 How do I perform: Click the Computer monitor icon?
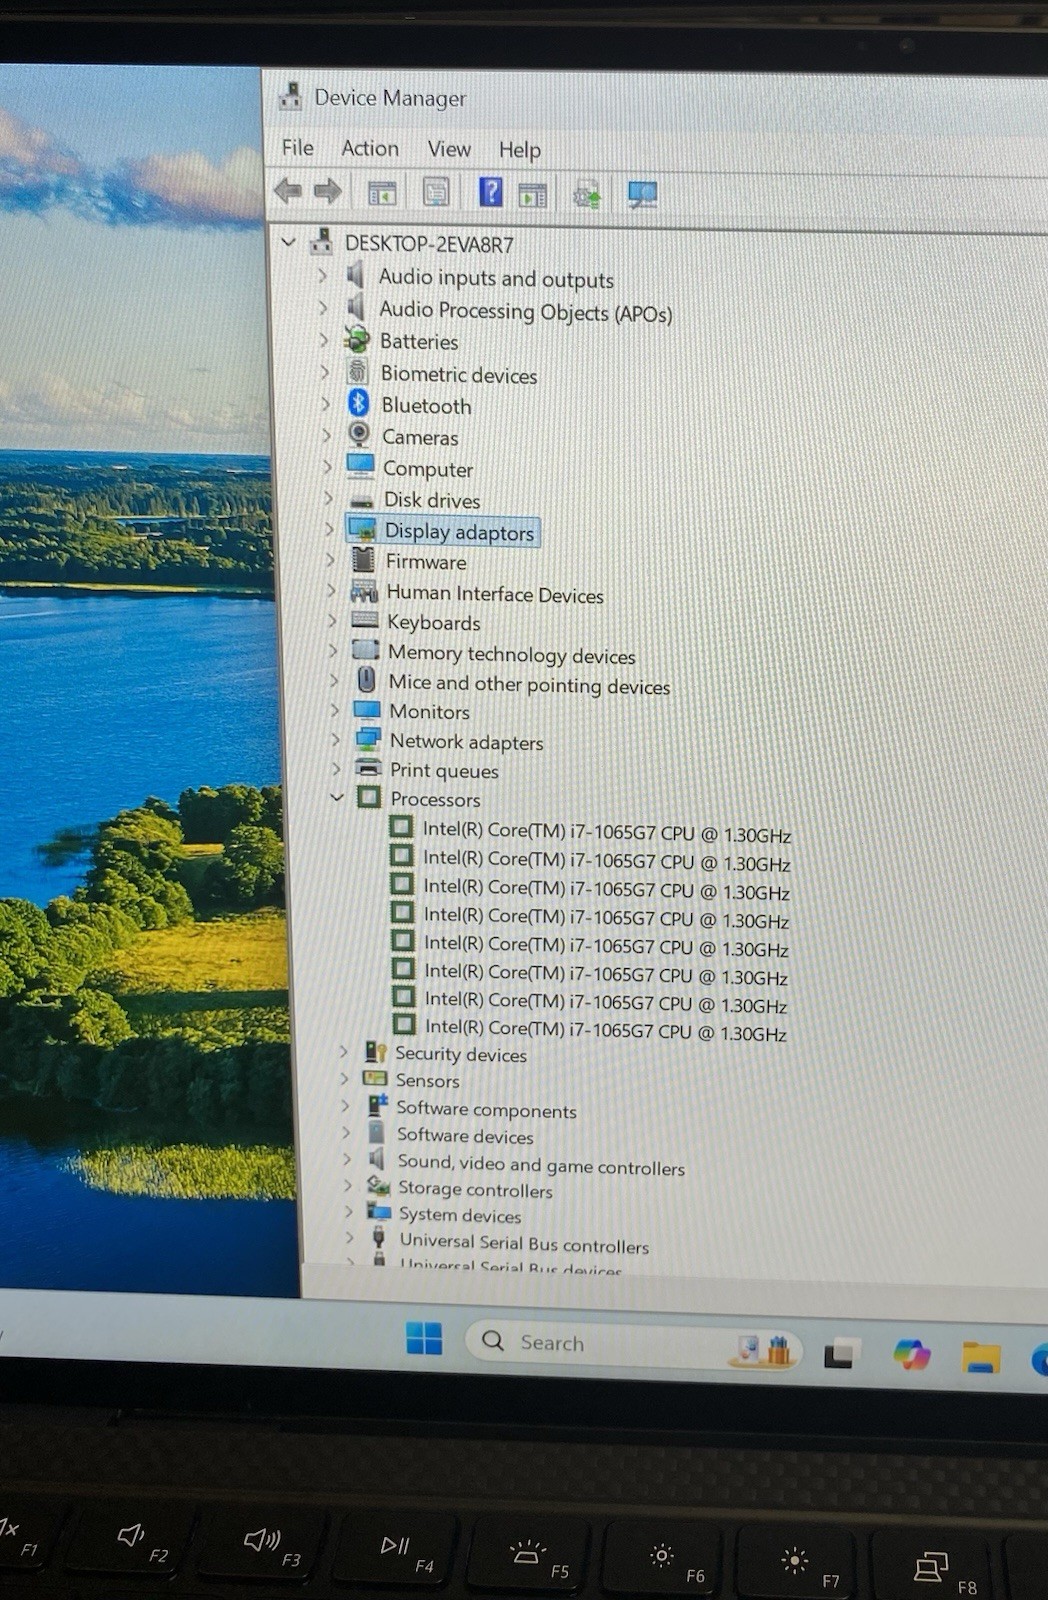click(x=360, y=466)
